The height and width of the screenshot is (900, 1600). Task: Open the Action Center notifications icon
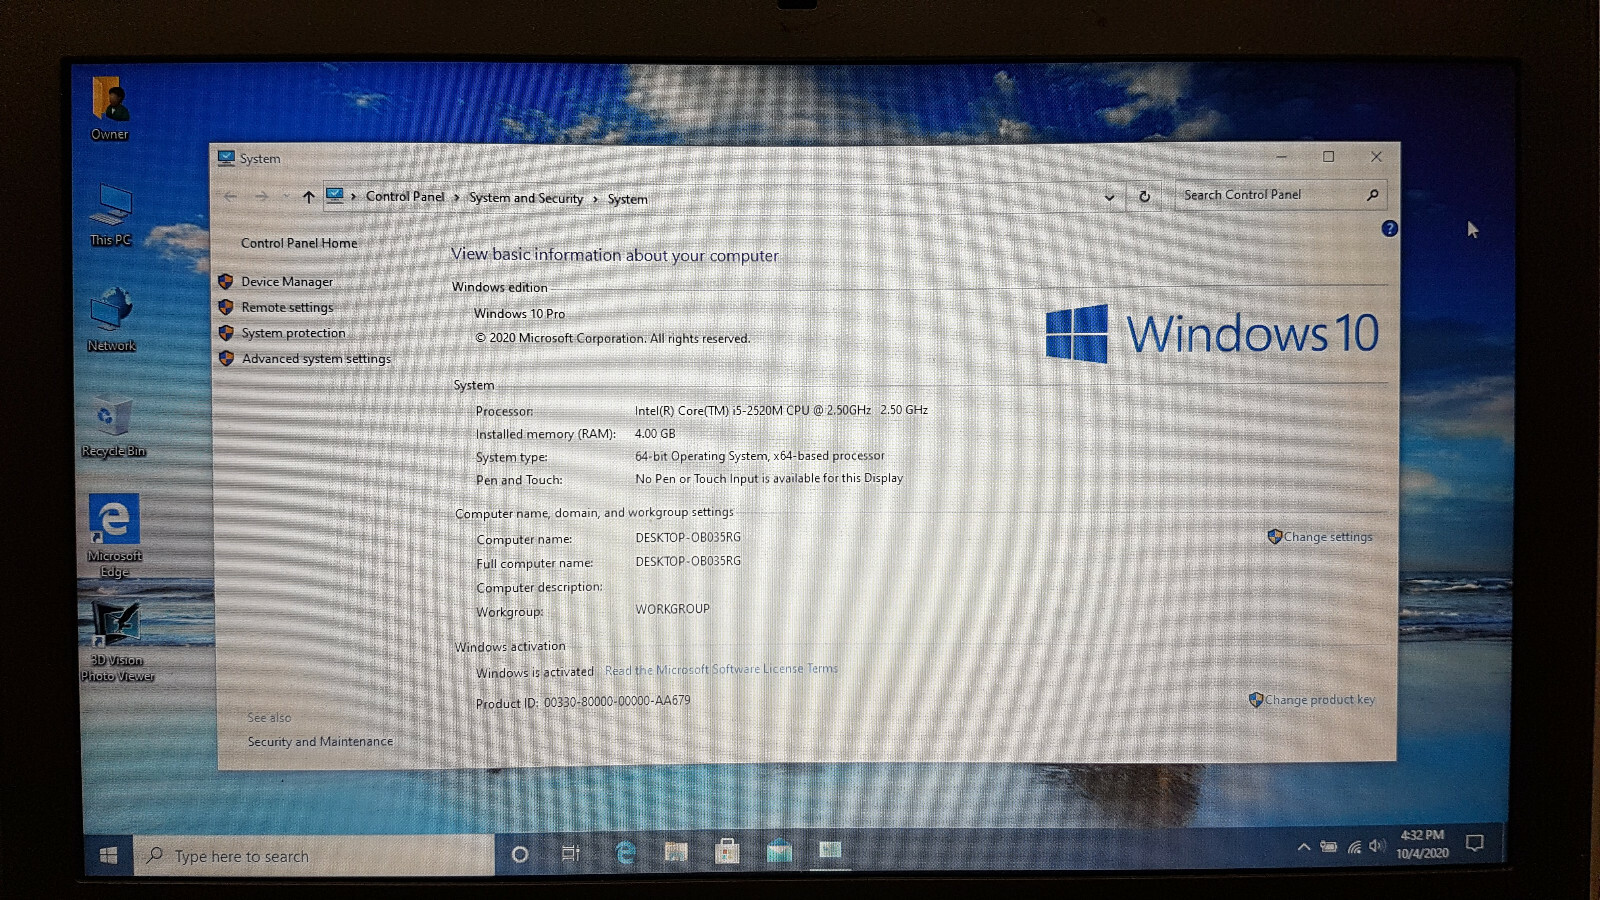pos(1474,843)
